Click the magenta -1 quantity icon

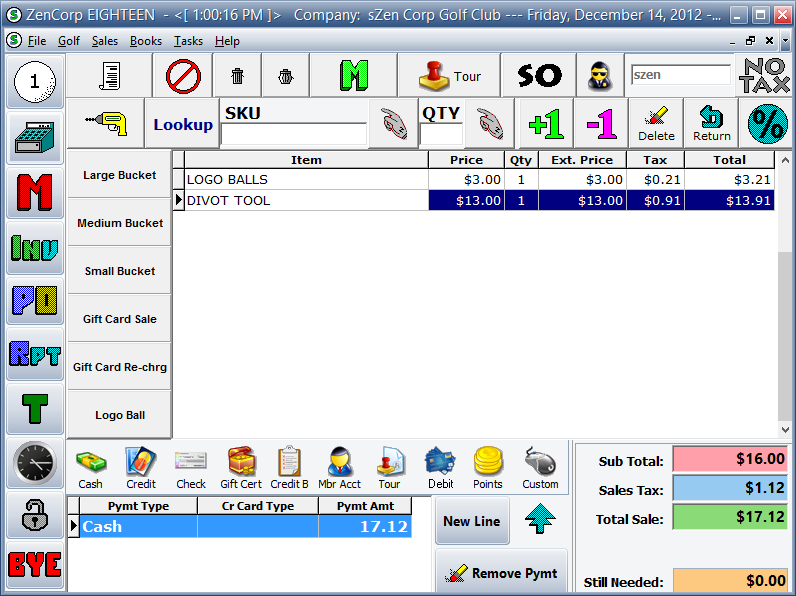coord(601,123)
